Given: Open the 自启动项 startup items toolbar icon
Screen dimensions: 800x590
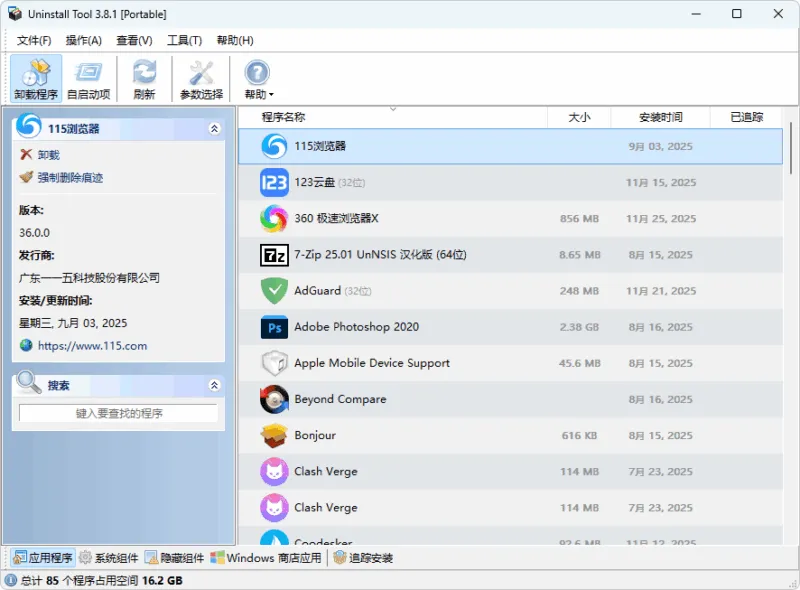Looking at the screenshot, I should (89, 79).
